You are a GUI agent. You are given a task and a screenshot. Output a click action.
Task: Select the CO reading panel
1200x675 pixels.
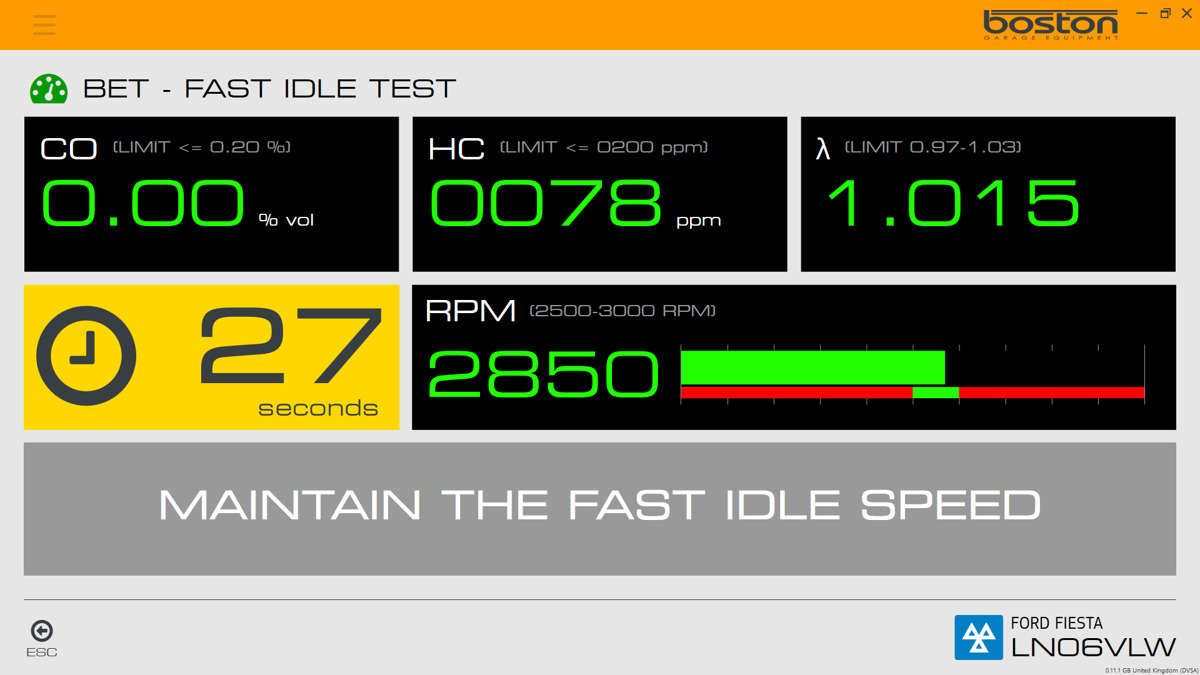[211, 193]
